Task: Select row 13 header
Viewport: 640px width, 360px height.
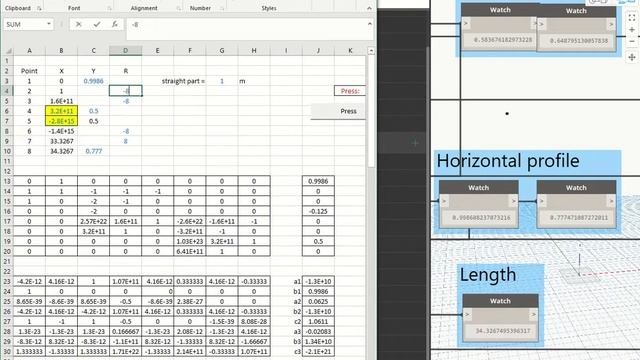Action: [7, 181]
